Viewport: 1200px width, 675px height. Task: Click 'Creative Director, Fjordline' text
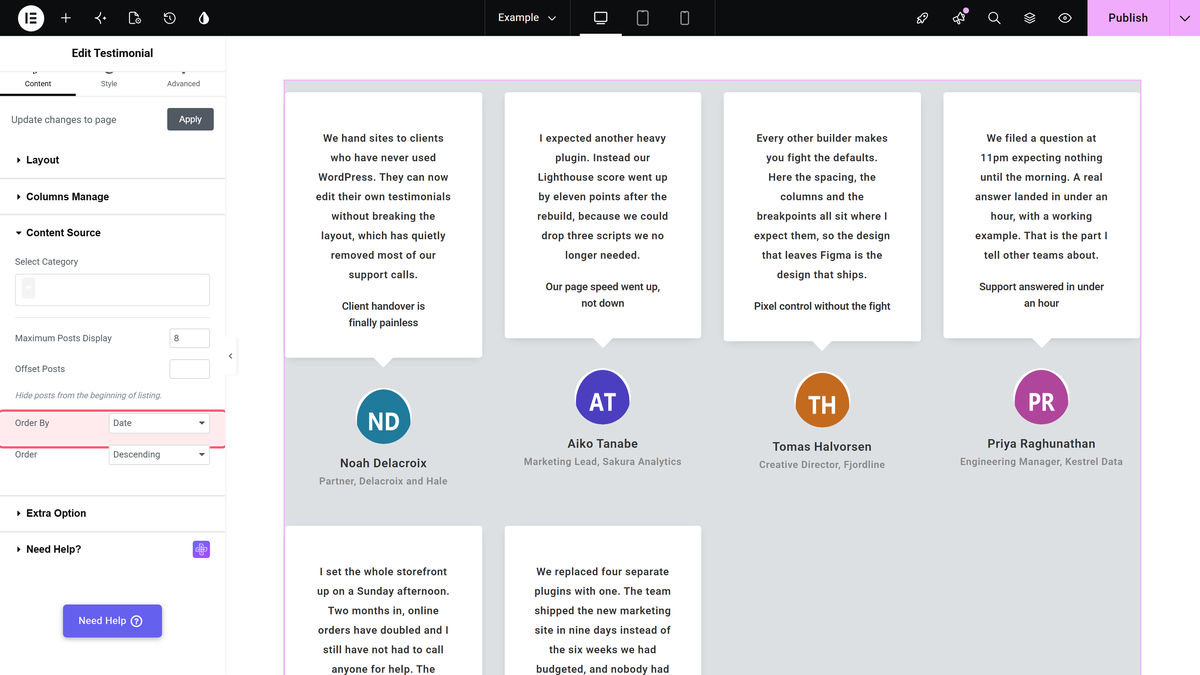pyautogui.click(x=822, y=465)
